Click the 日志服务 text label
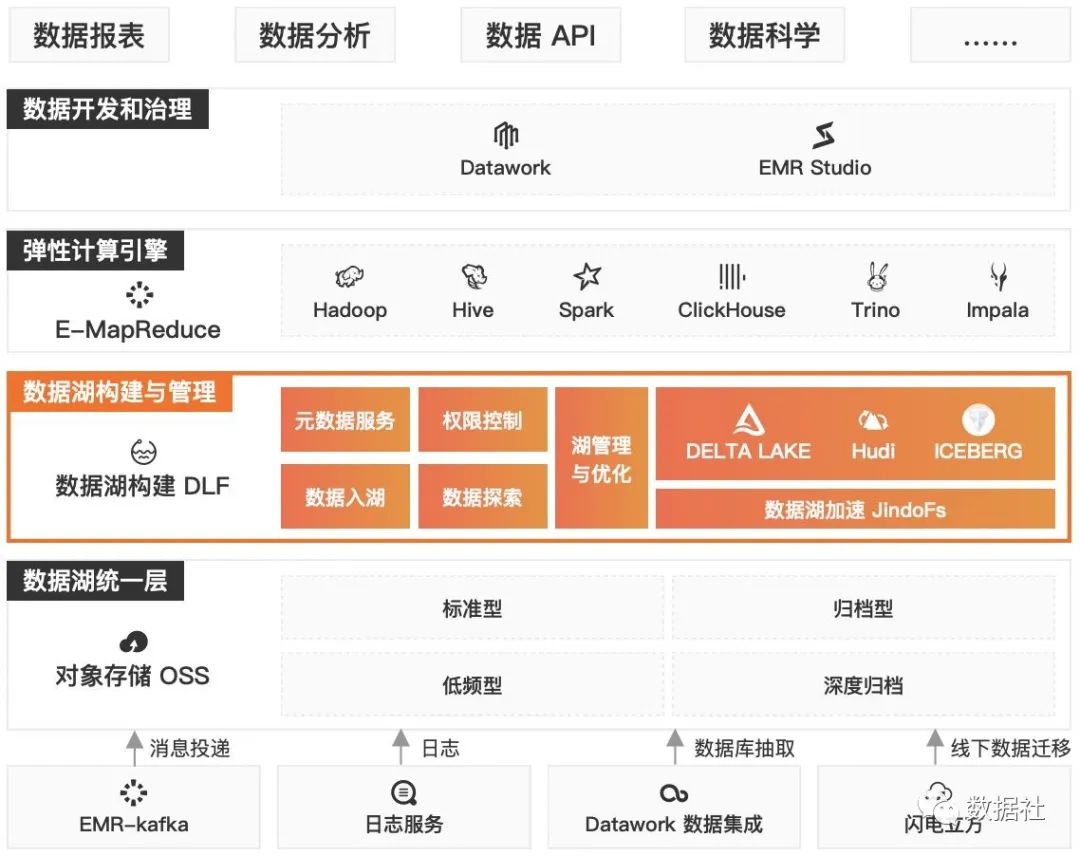 pos(404,824)
